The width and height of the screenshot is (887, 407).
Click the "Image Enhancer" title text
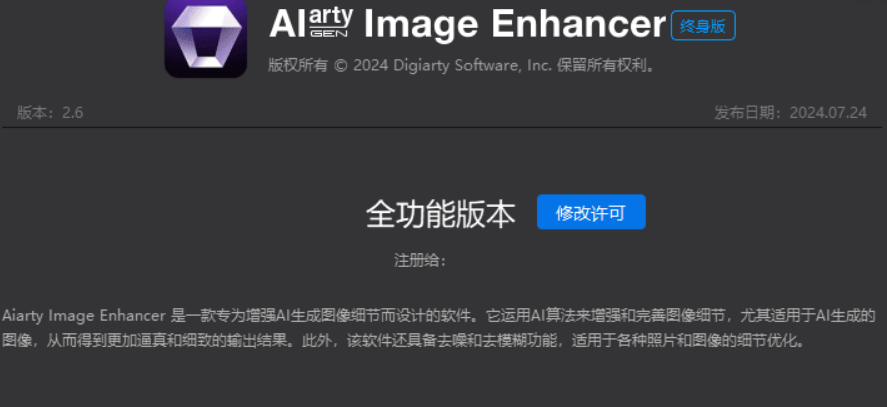[x=513, y=23]
